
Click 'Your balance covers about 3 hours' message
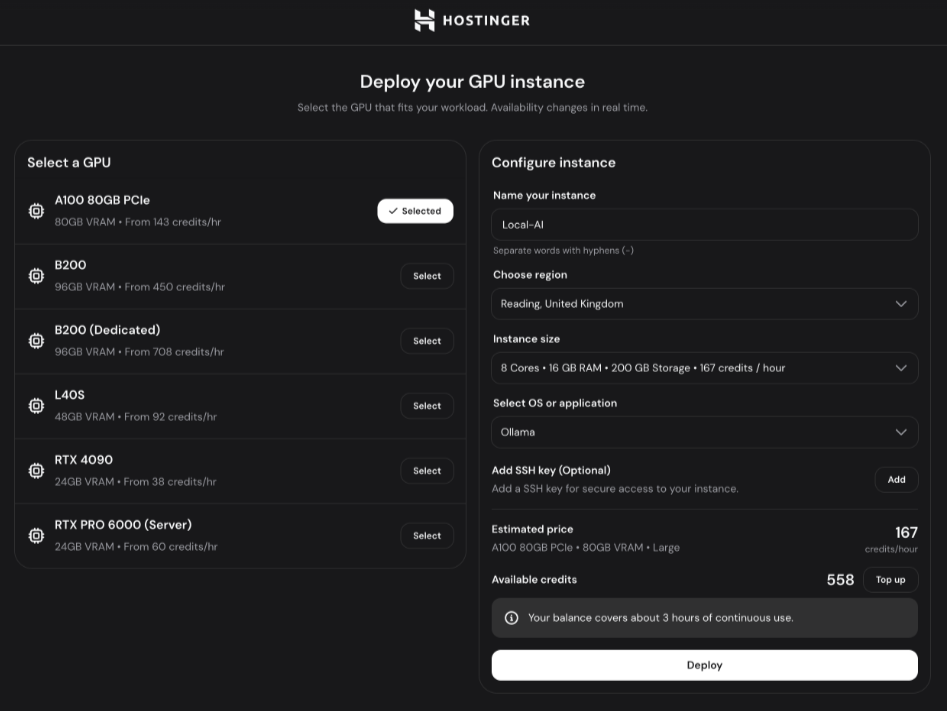click(661, 618)
